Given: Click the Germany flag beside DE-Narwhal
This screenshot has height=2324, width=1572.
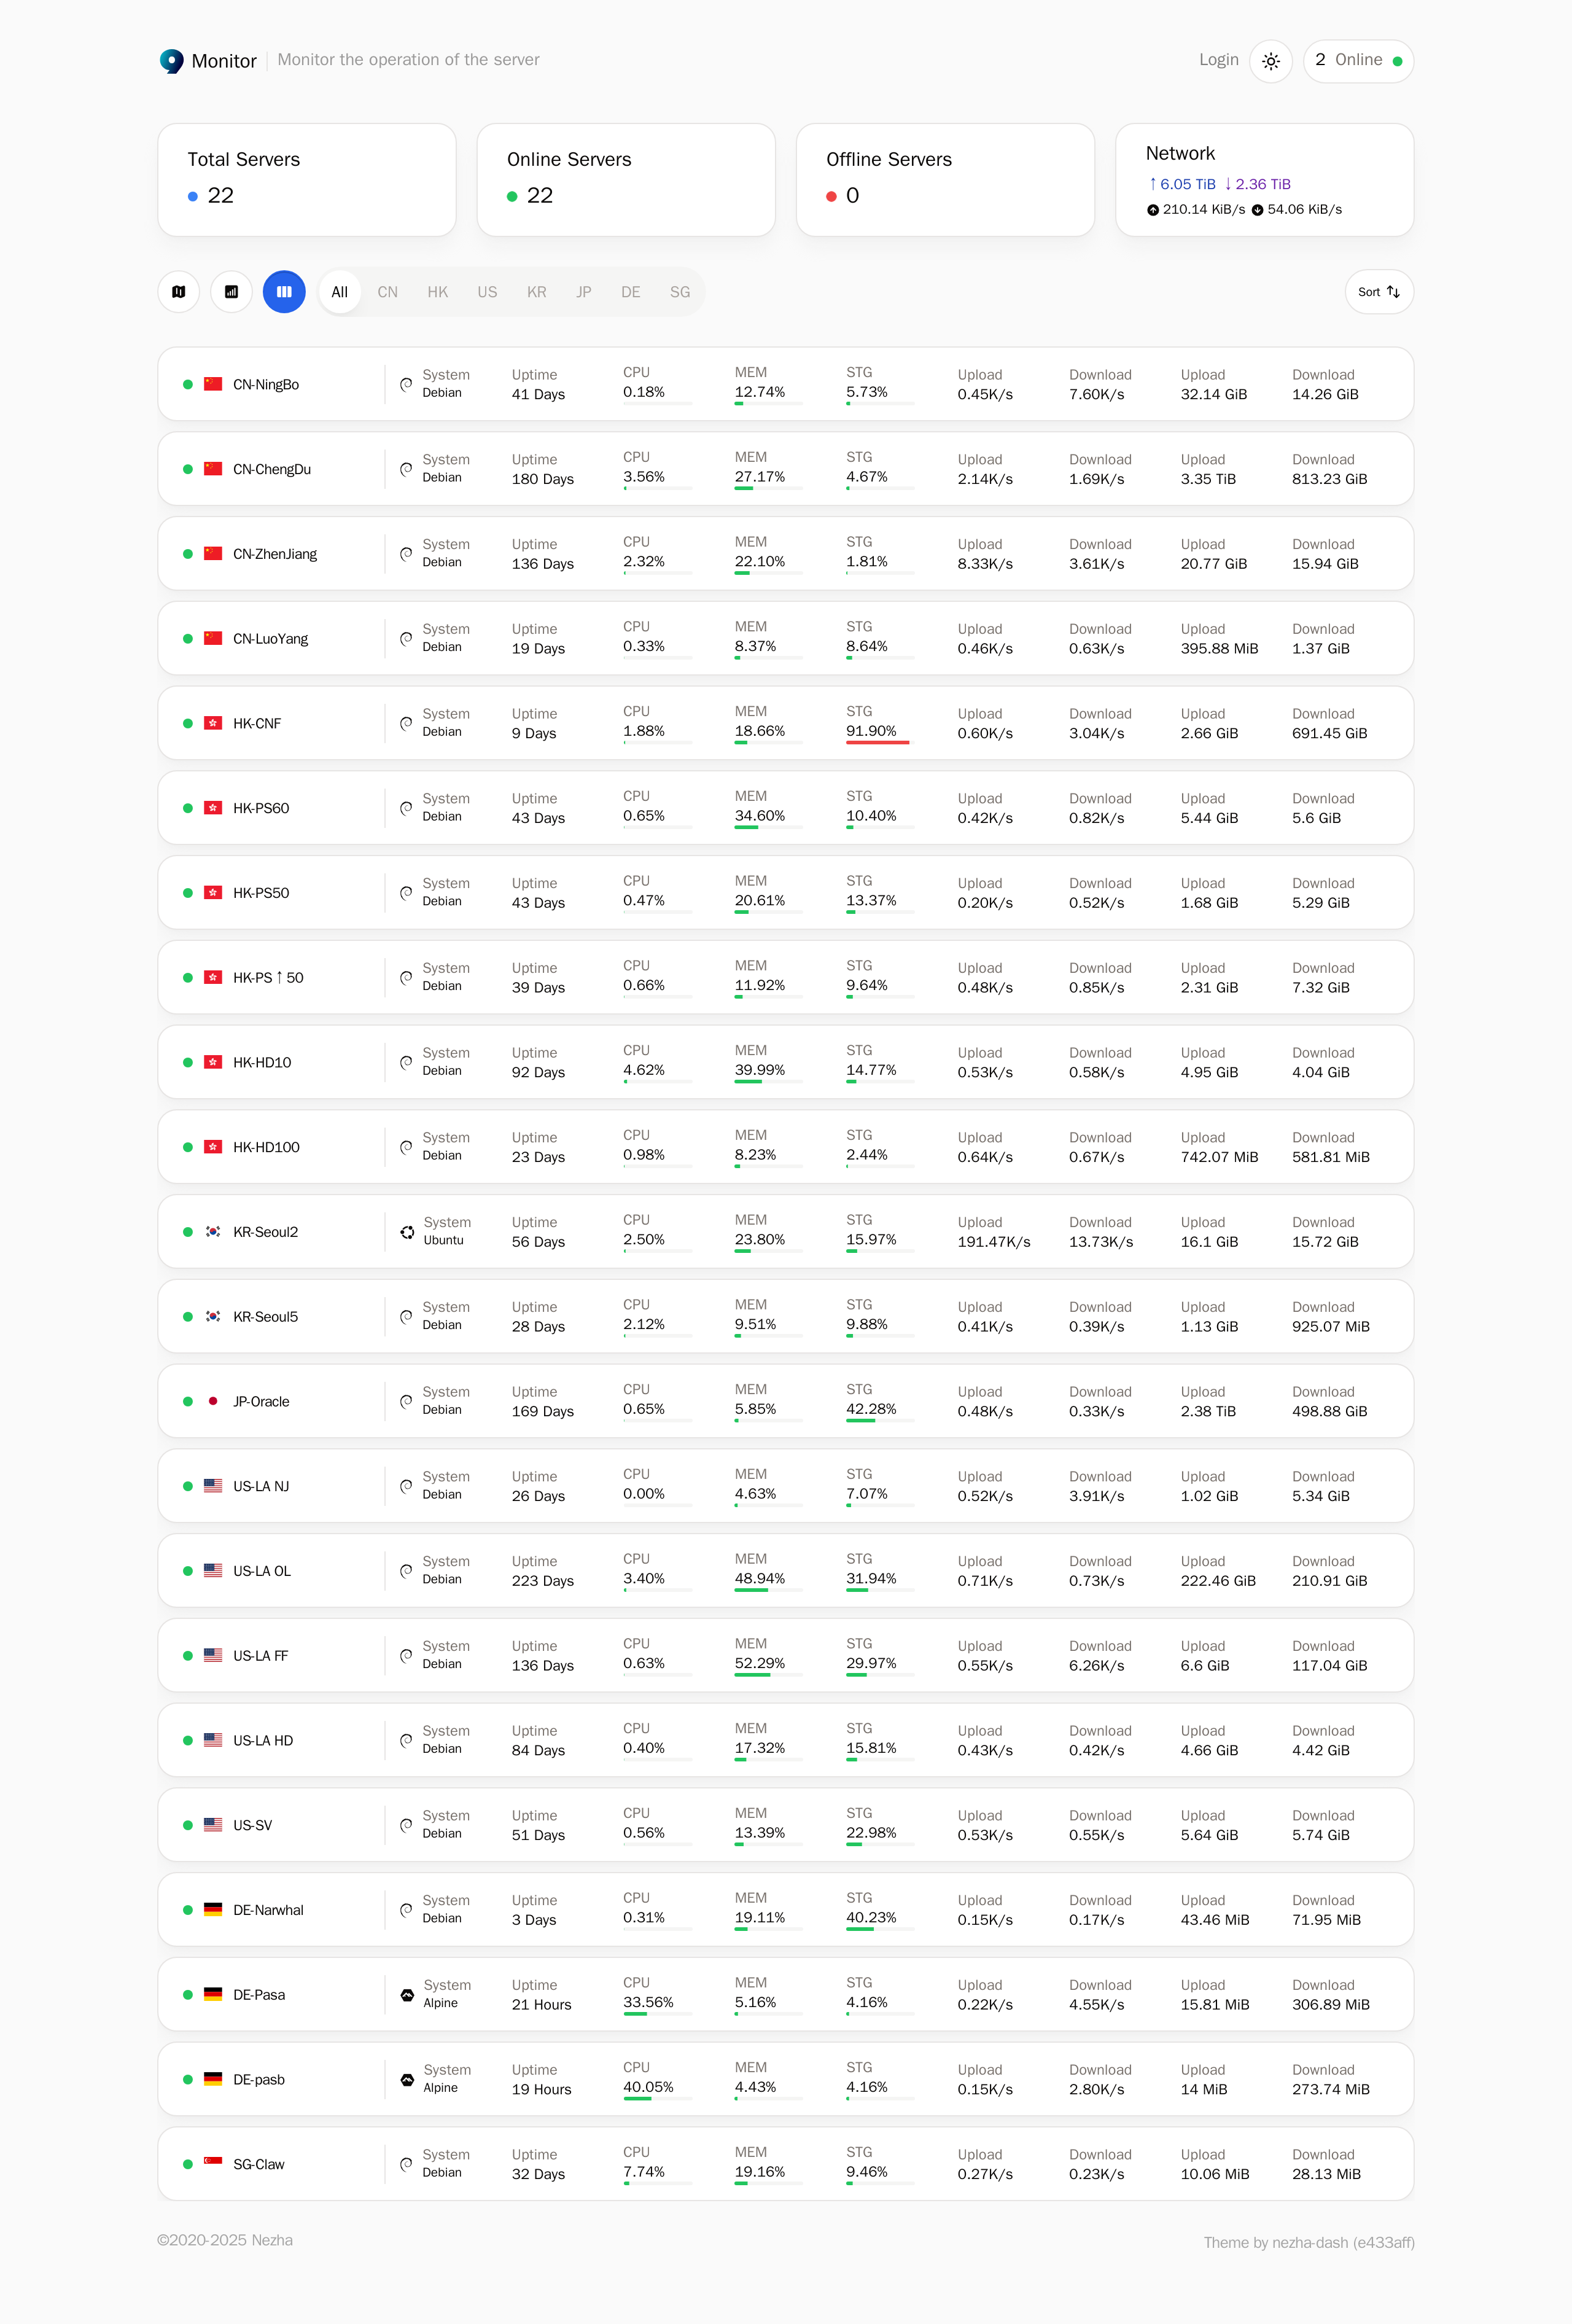Looking at the screenshot, I should click(x=213, y=1909).
